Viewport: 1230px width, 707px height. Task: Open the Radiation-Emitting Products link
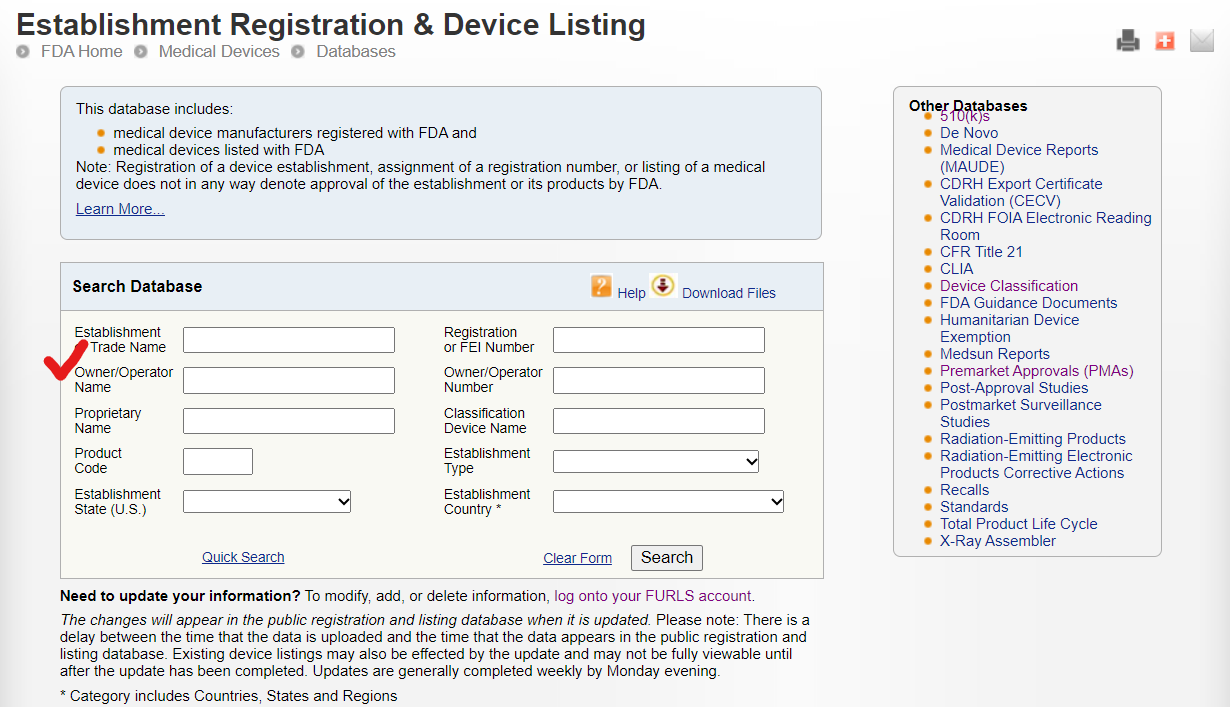tap(1033, 439)
